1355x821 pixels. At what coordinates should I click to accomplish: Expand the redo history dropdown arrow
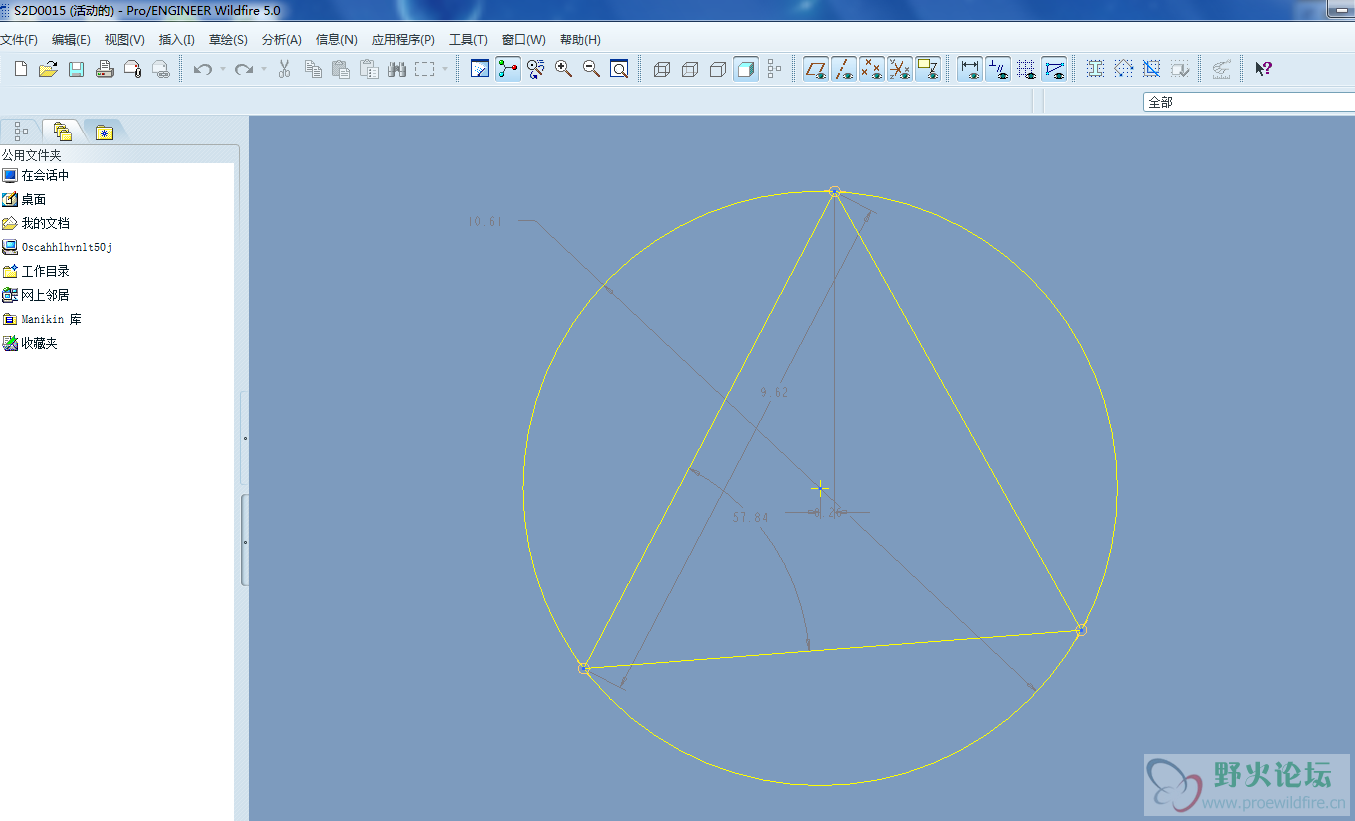264,69
